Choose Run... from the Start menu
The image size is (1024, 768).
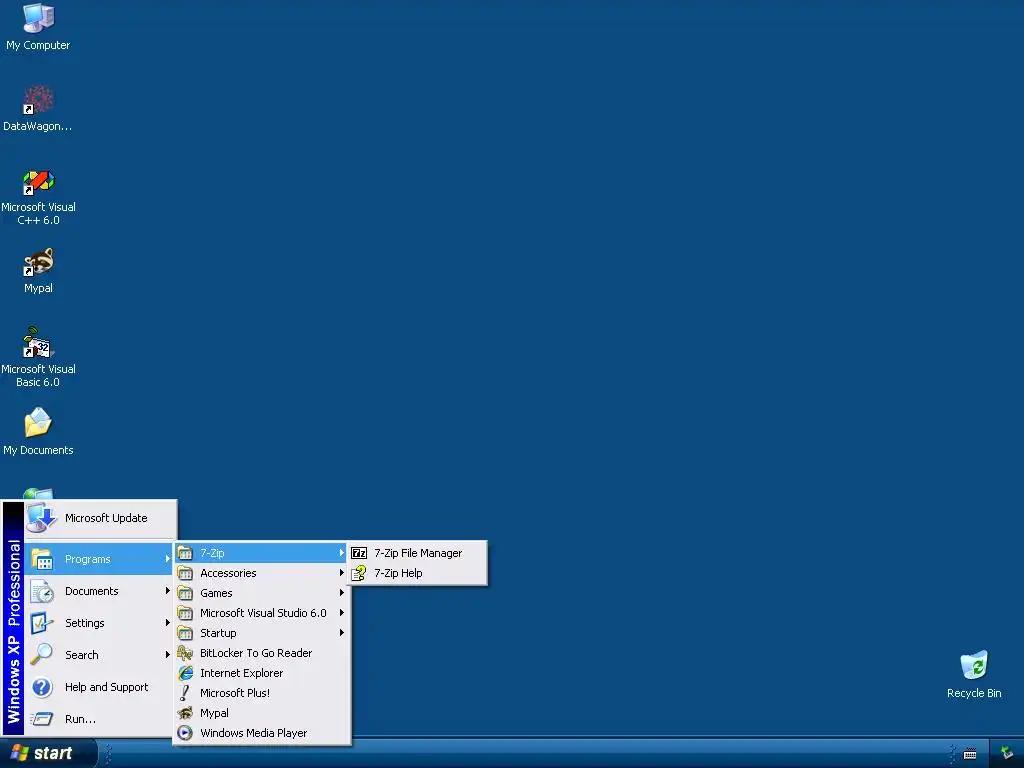100,719
